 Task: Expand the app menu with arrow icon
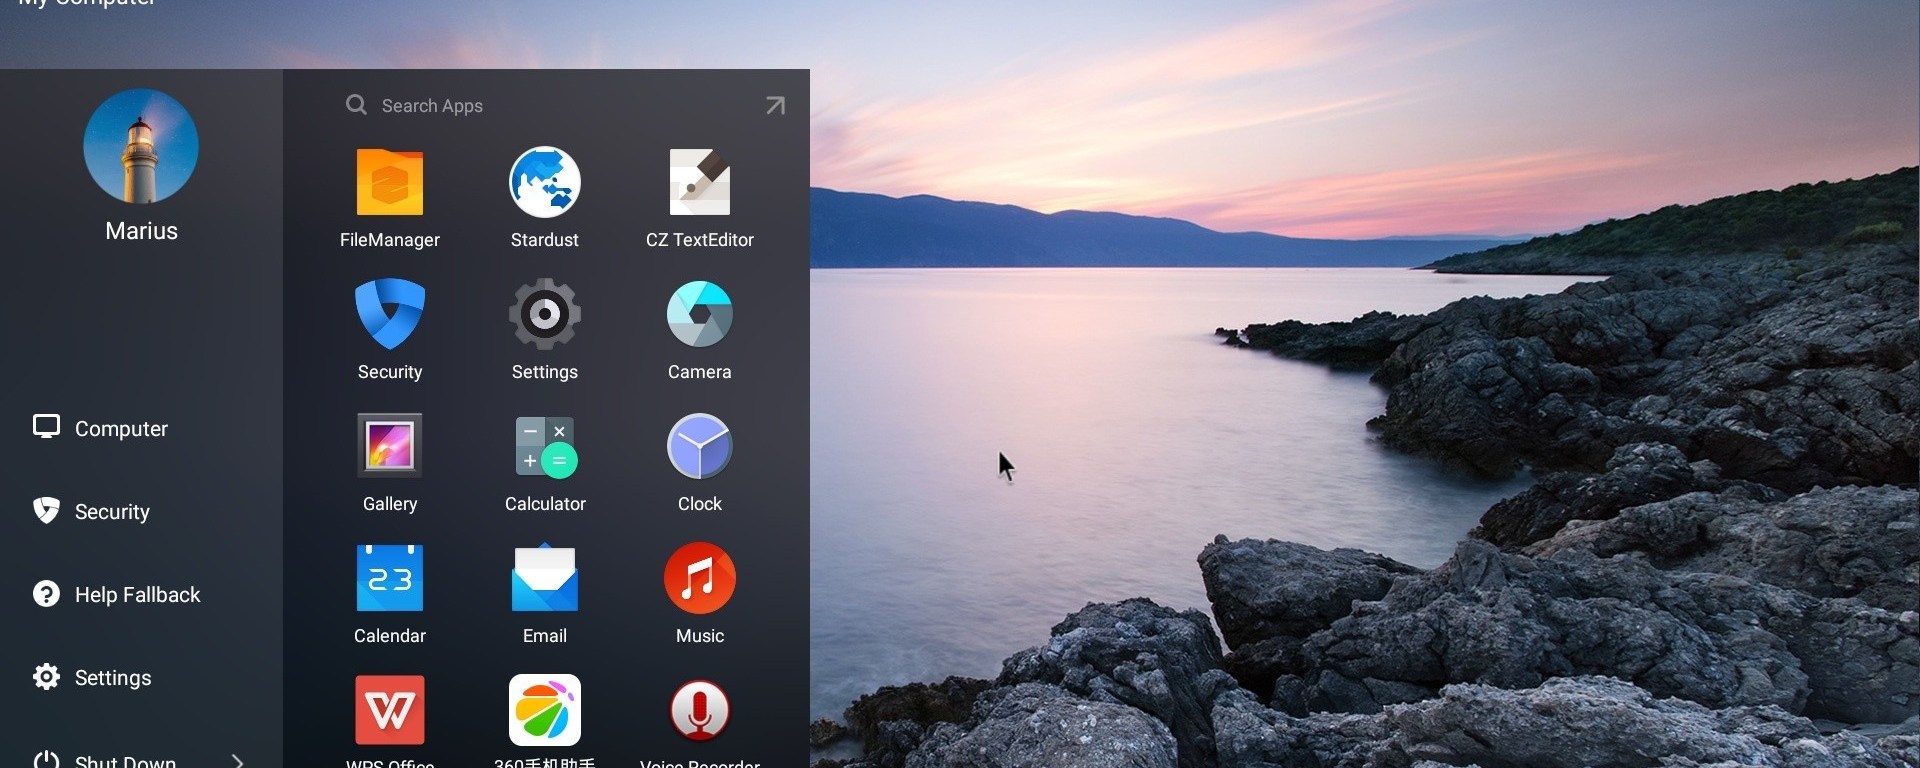[775, 106]
